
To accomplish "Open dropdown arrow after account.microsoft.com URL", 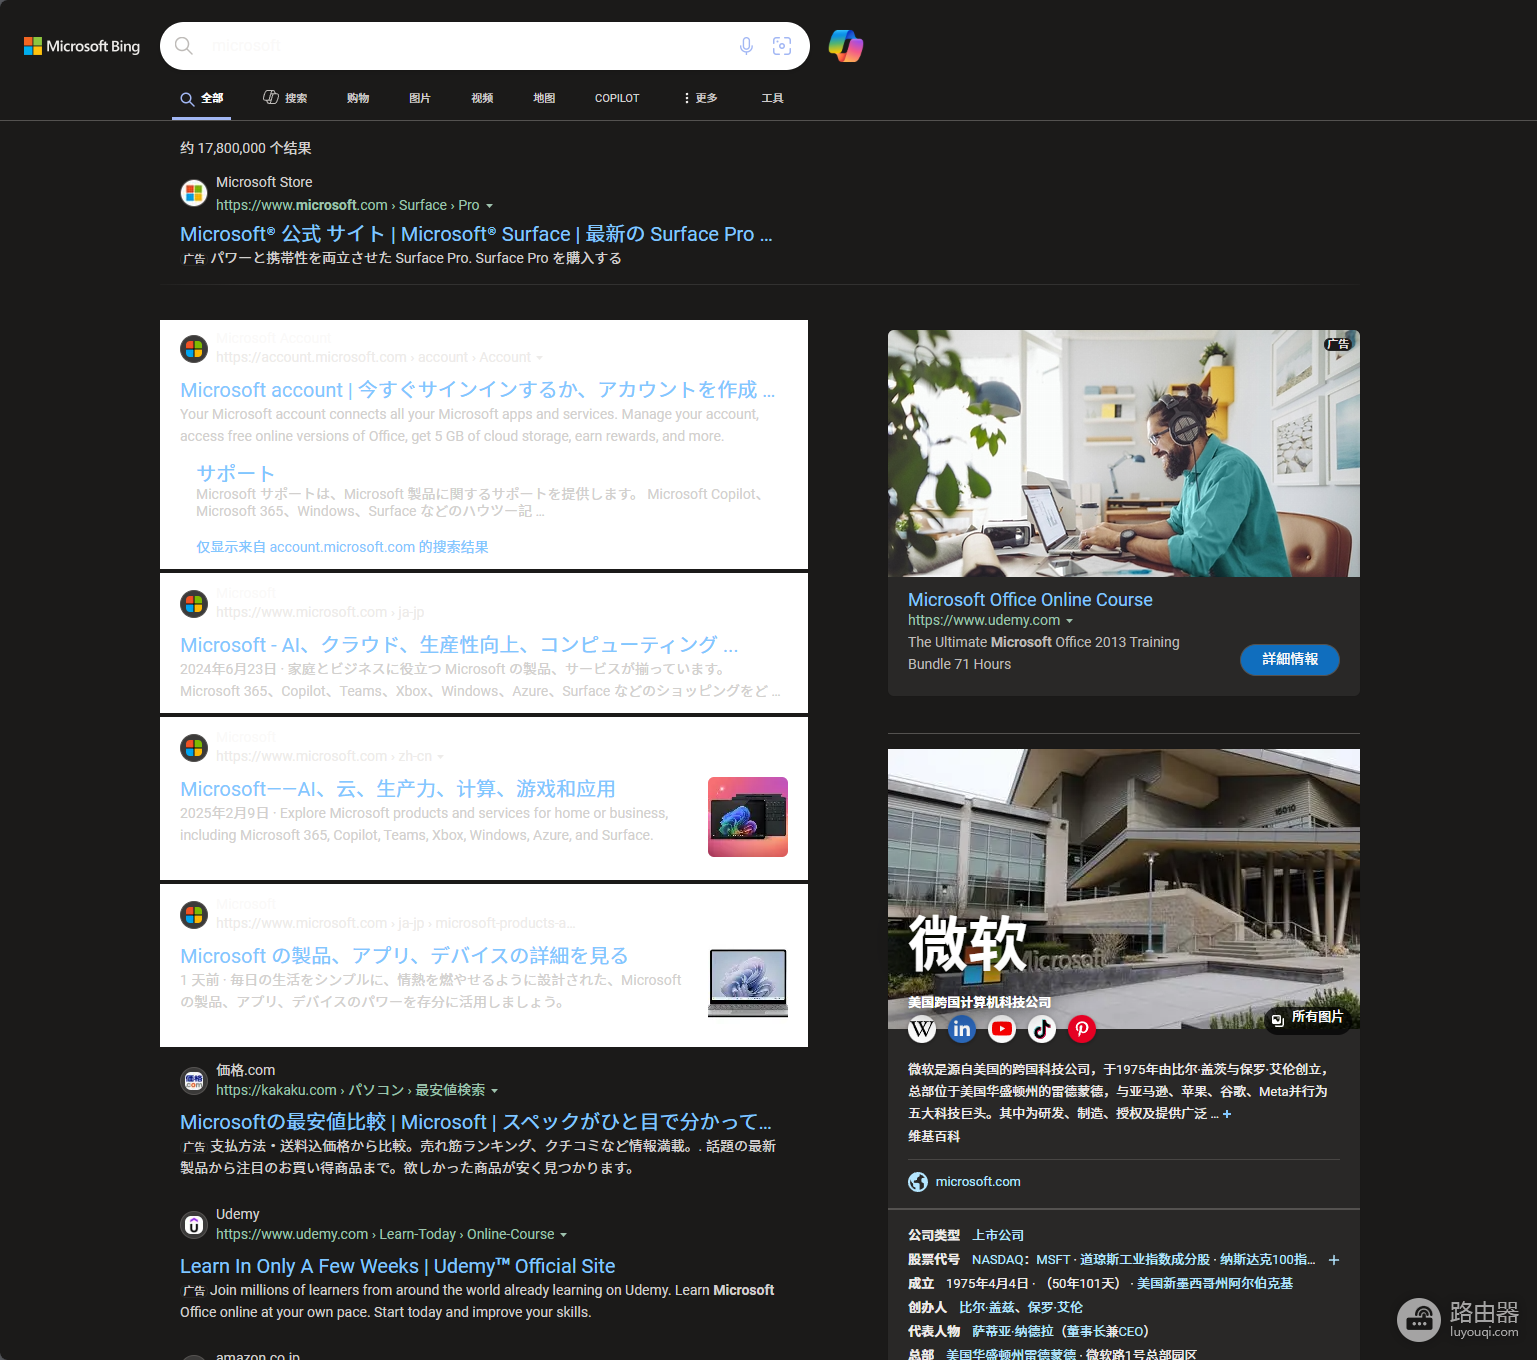I will point(539,358).
